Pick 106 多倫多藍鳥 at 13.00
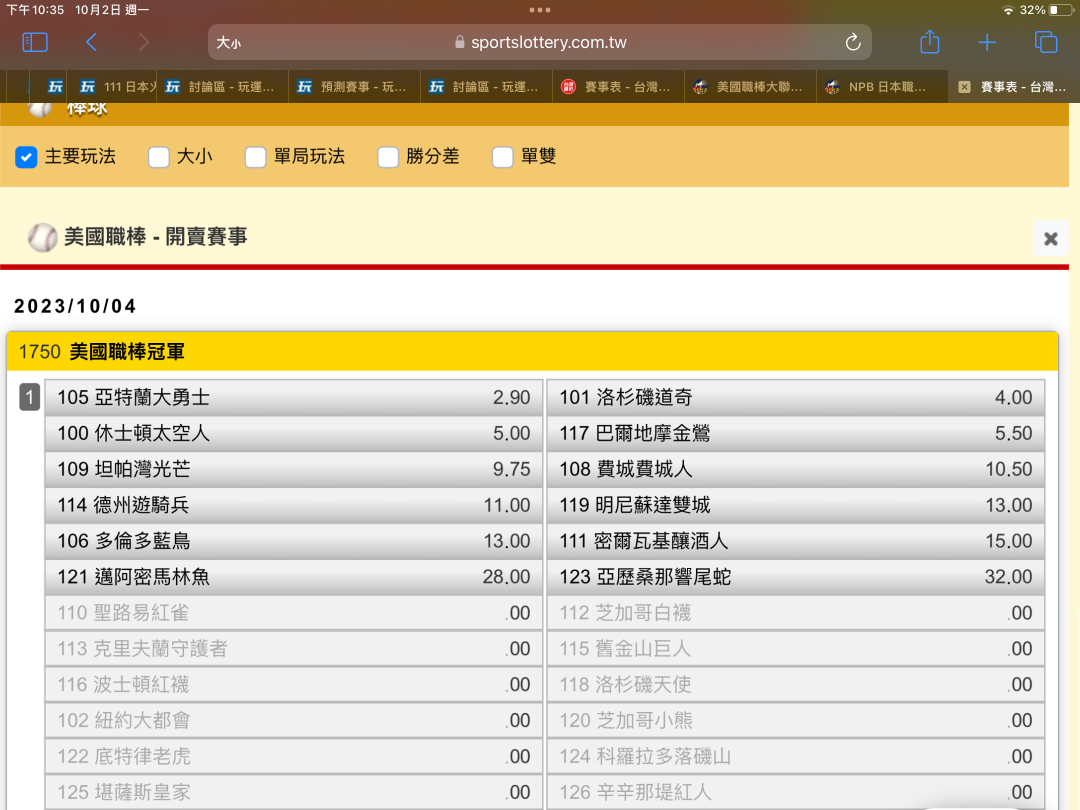Viewport: 1080px width, 810px height. (294, 541)
